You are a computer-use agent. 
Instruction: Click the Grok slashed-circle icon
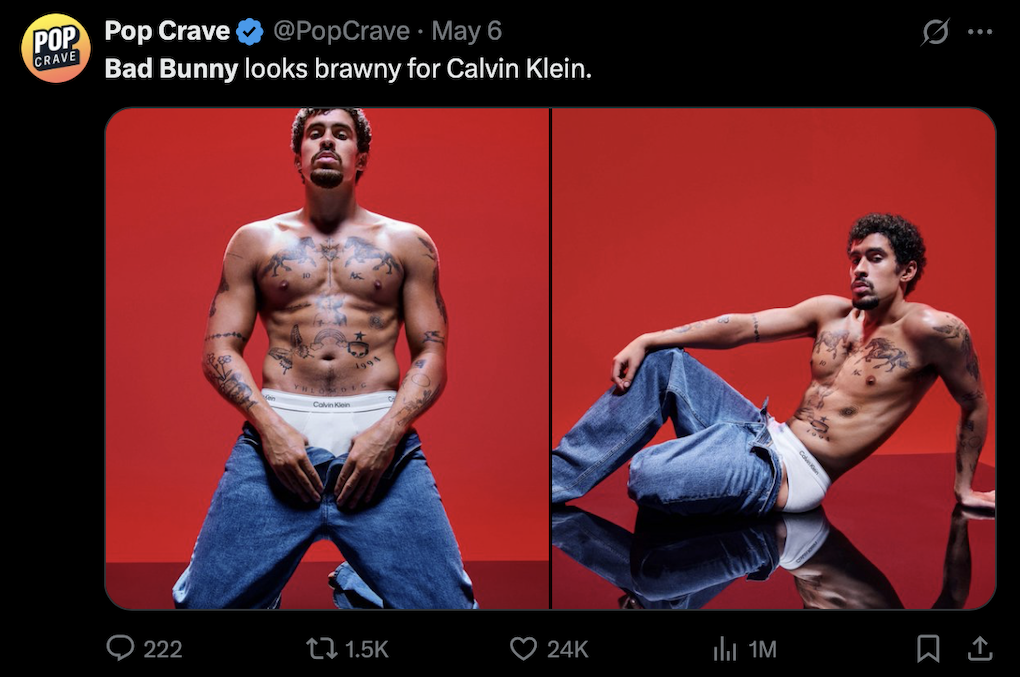pyautogui.click(x=935, y=33)
